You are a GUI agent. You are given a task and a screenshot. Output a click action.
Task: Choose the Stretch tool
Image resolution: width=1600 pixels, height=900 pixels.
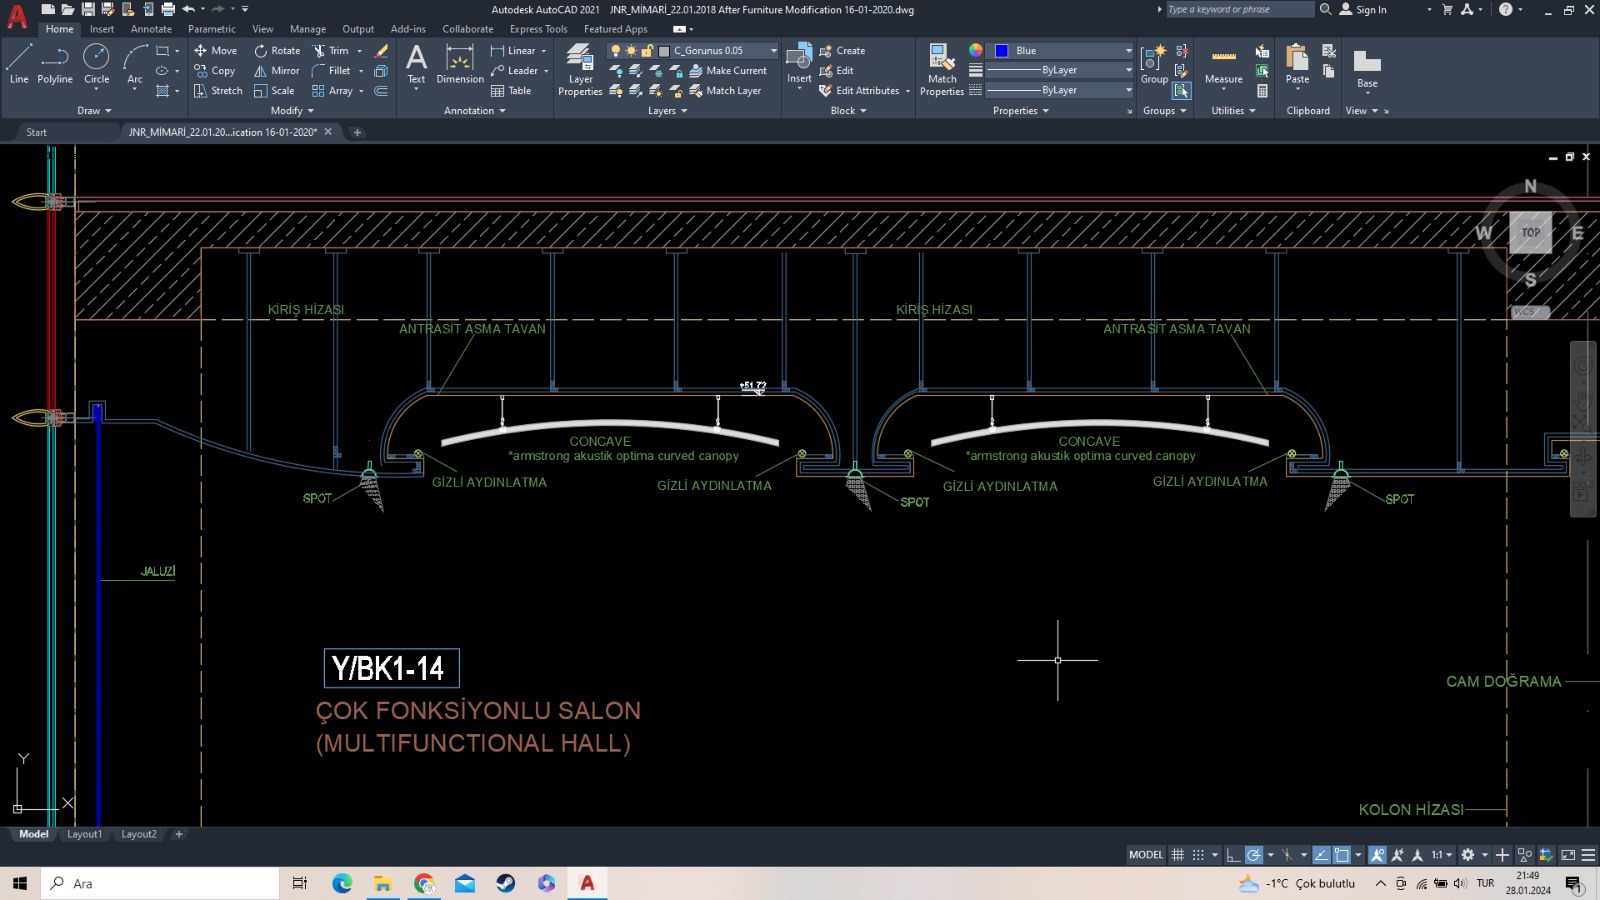pyautogui.click(x=218, y=91)
